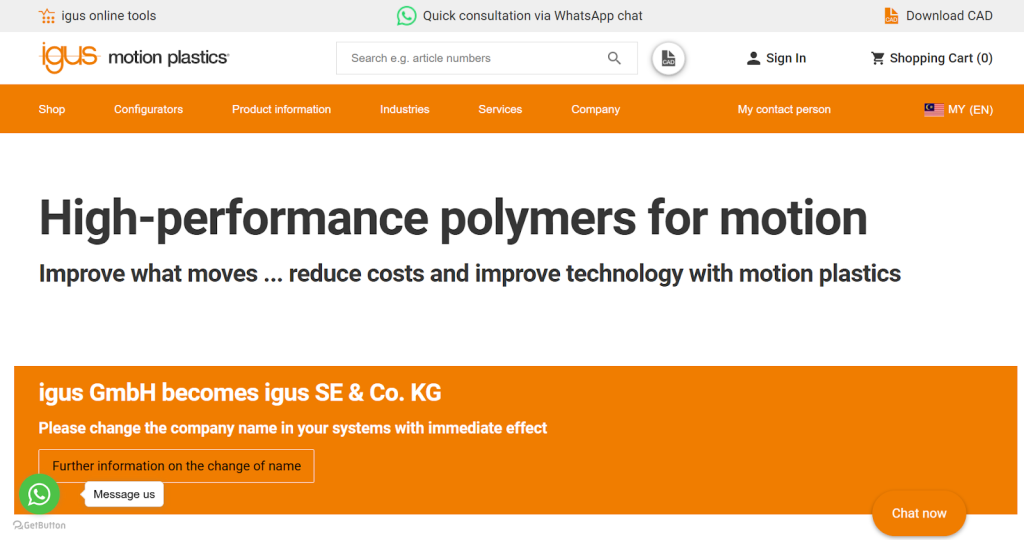Click the shopping cart icon
The height and width of the screenshot is (540, 1024).
pos(878,58)
